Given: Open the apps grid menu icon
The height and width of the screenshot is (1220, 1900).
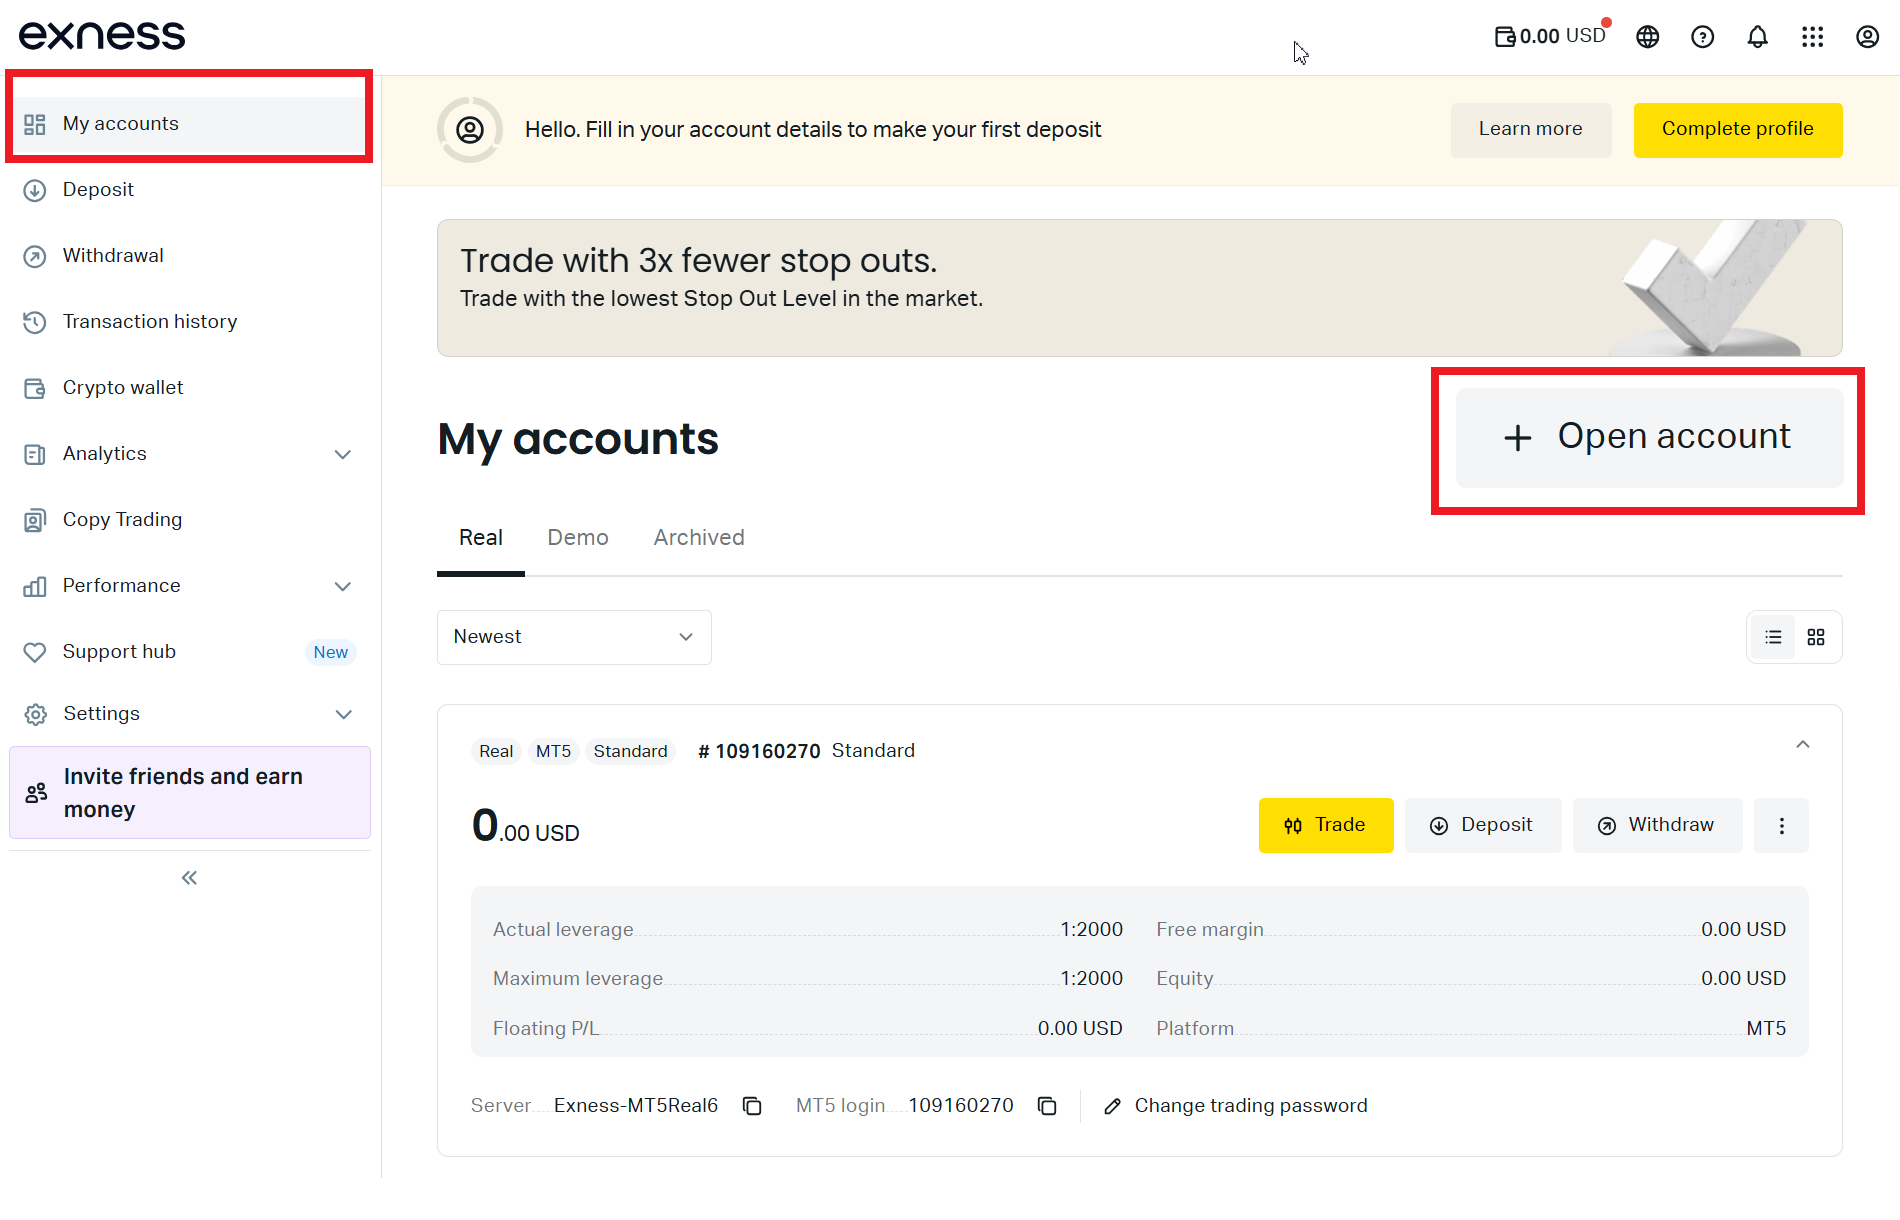Looking at the screenshot, I should (1812, 37).
